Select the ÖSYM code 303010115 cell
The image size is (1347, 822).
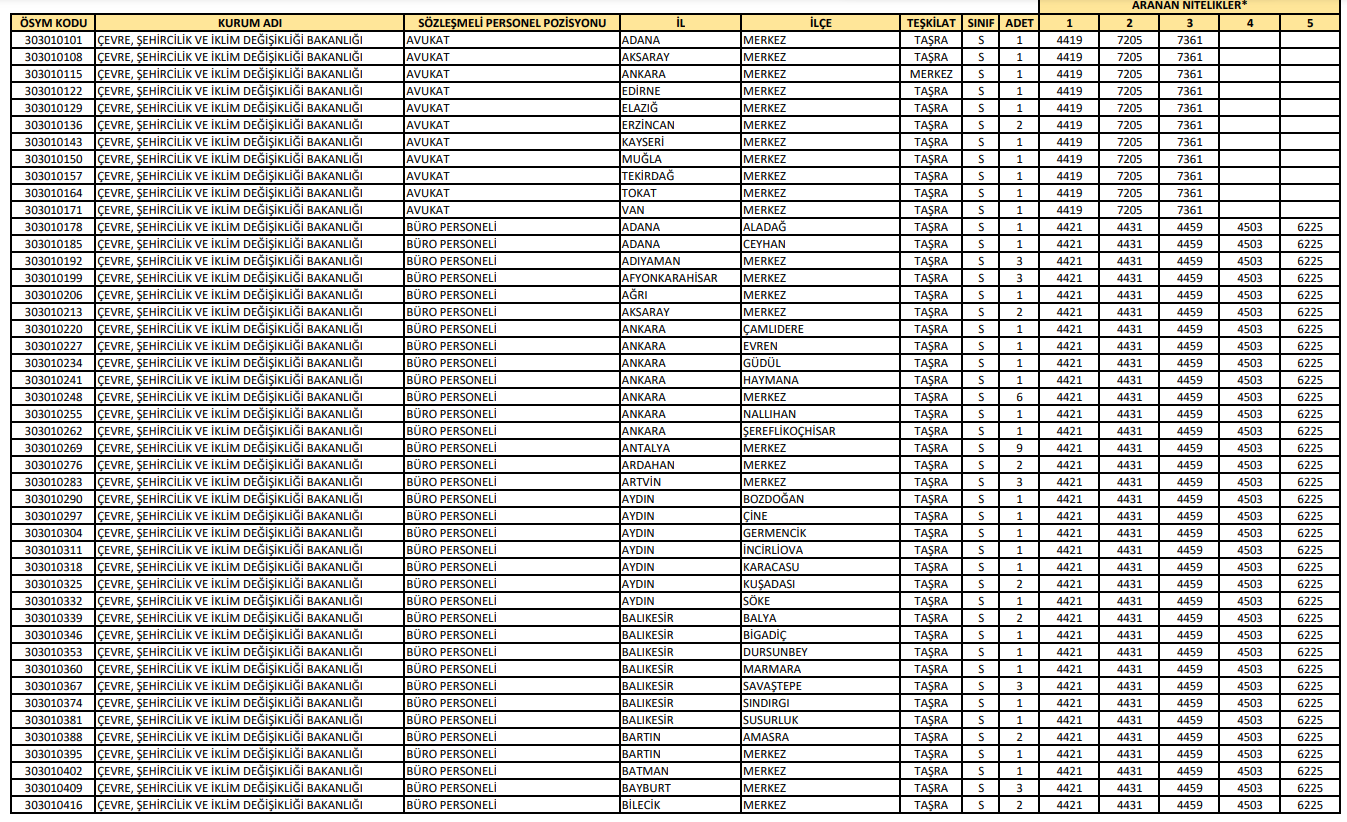(x=53, y=74)
